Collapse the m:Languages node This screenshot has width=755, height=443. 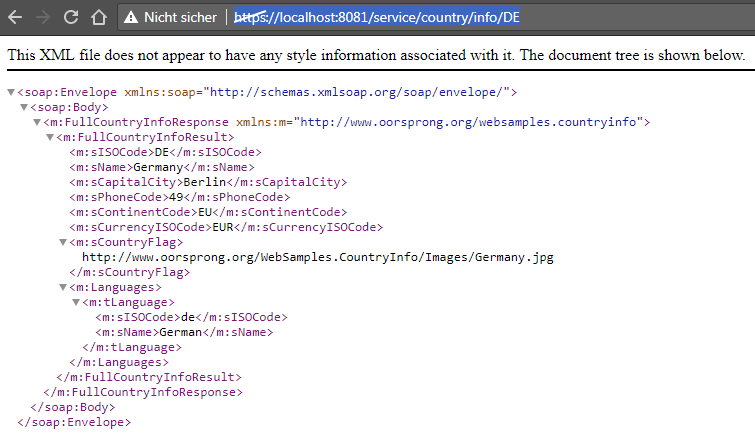coord(63,287)
